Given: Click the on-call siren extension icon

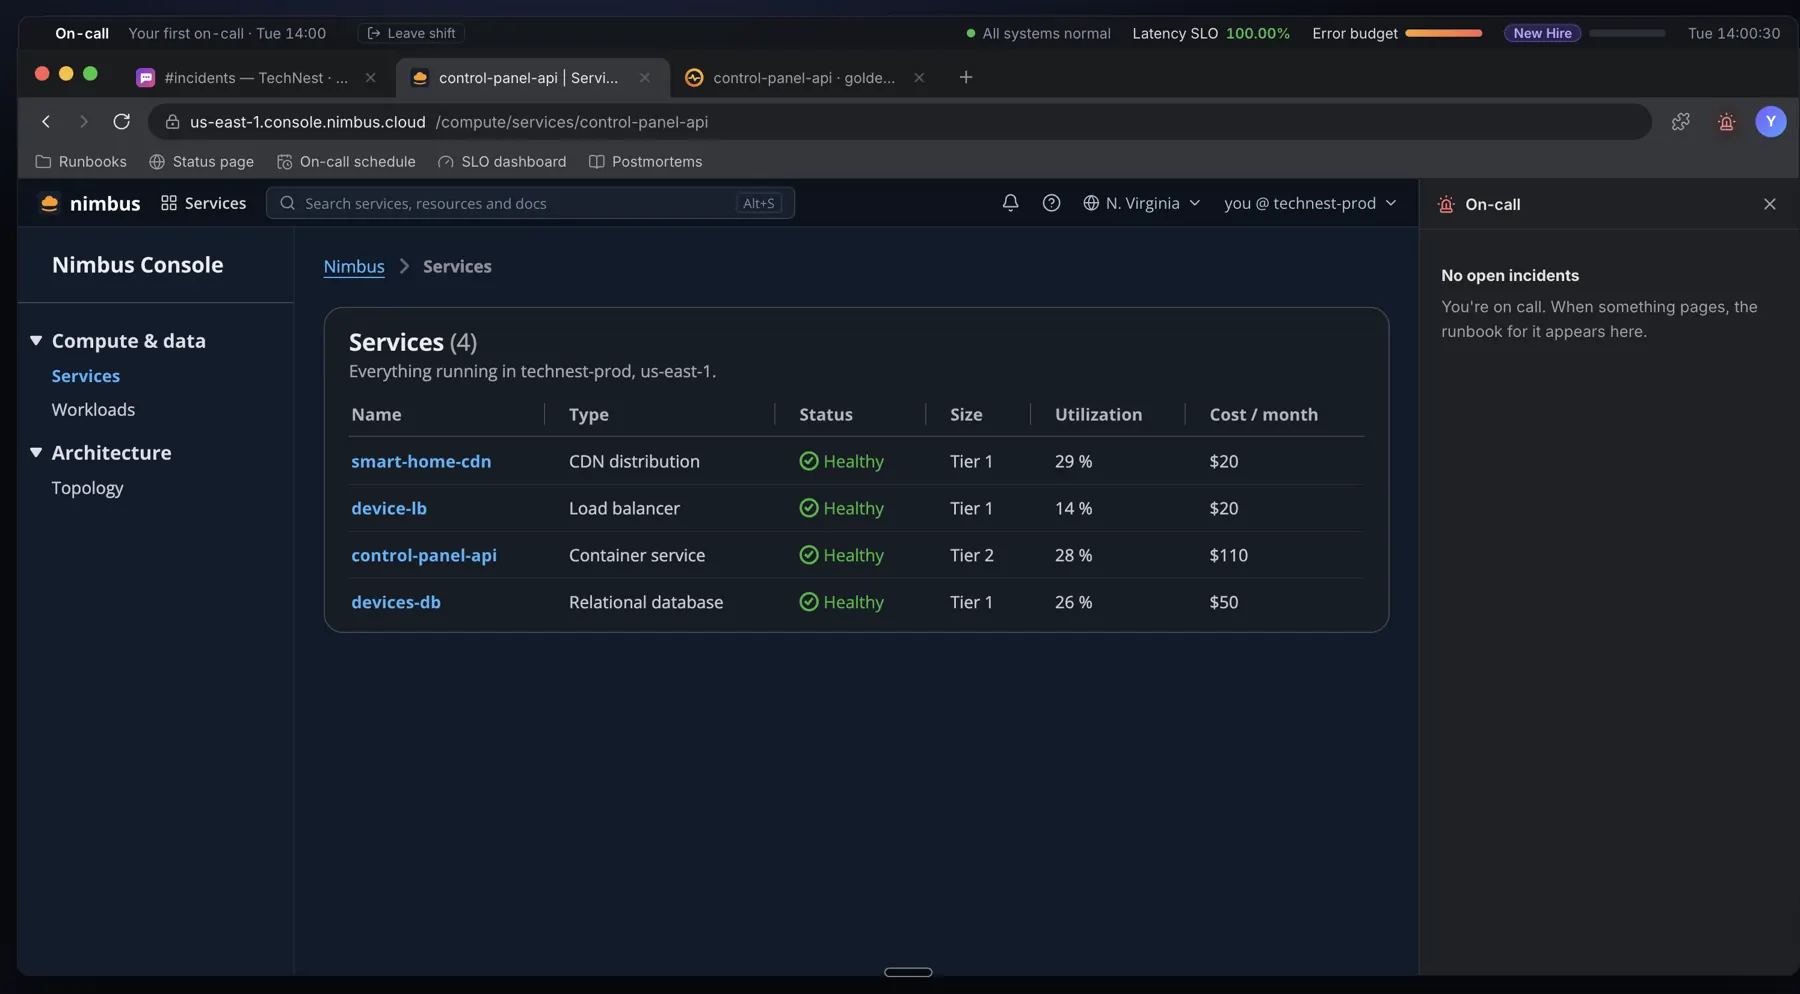Looking at the screenshot, I should [1726, 122].
